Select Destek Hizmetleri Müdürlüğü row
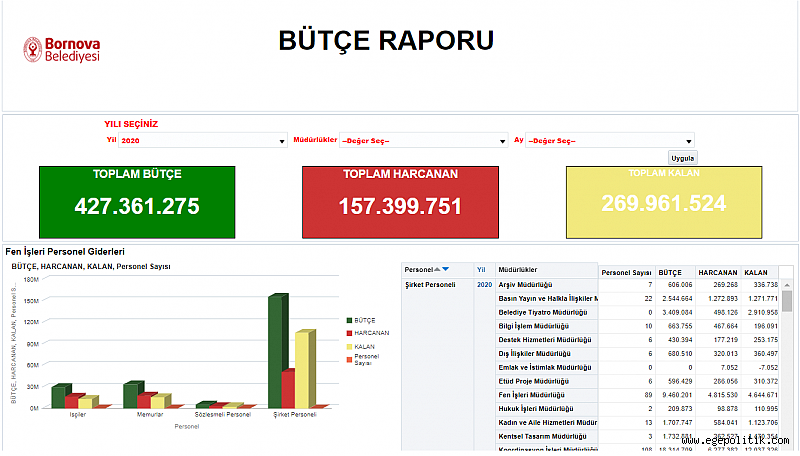The height and width of the screenshot is (456, 800). pyautogui.click(x=545, y=340)
